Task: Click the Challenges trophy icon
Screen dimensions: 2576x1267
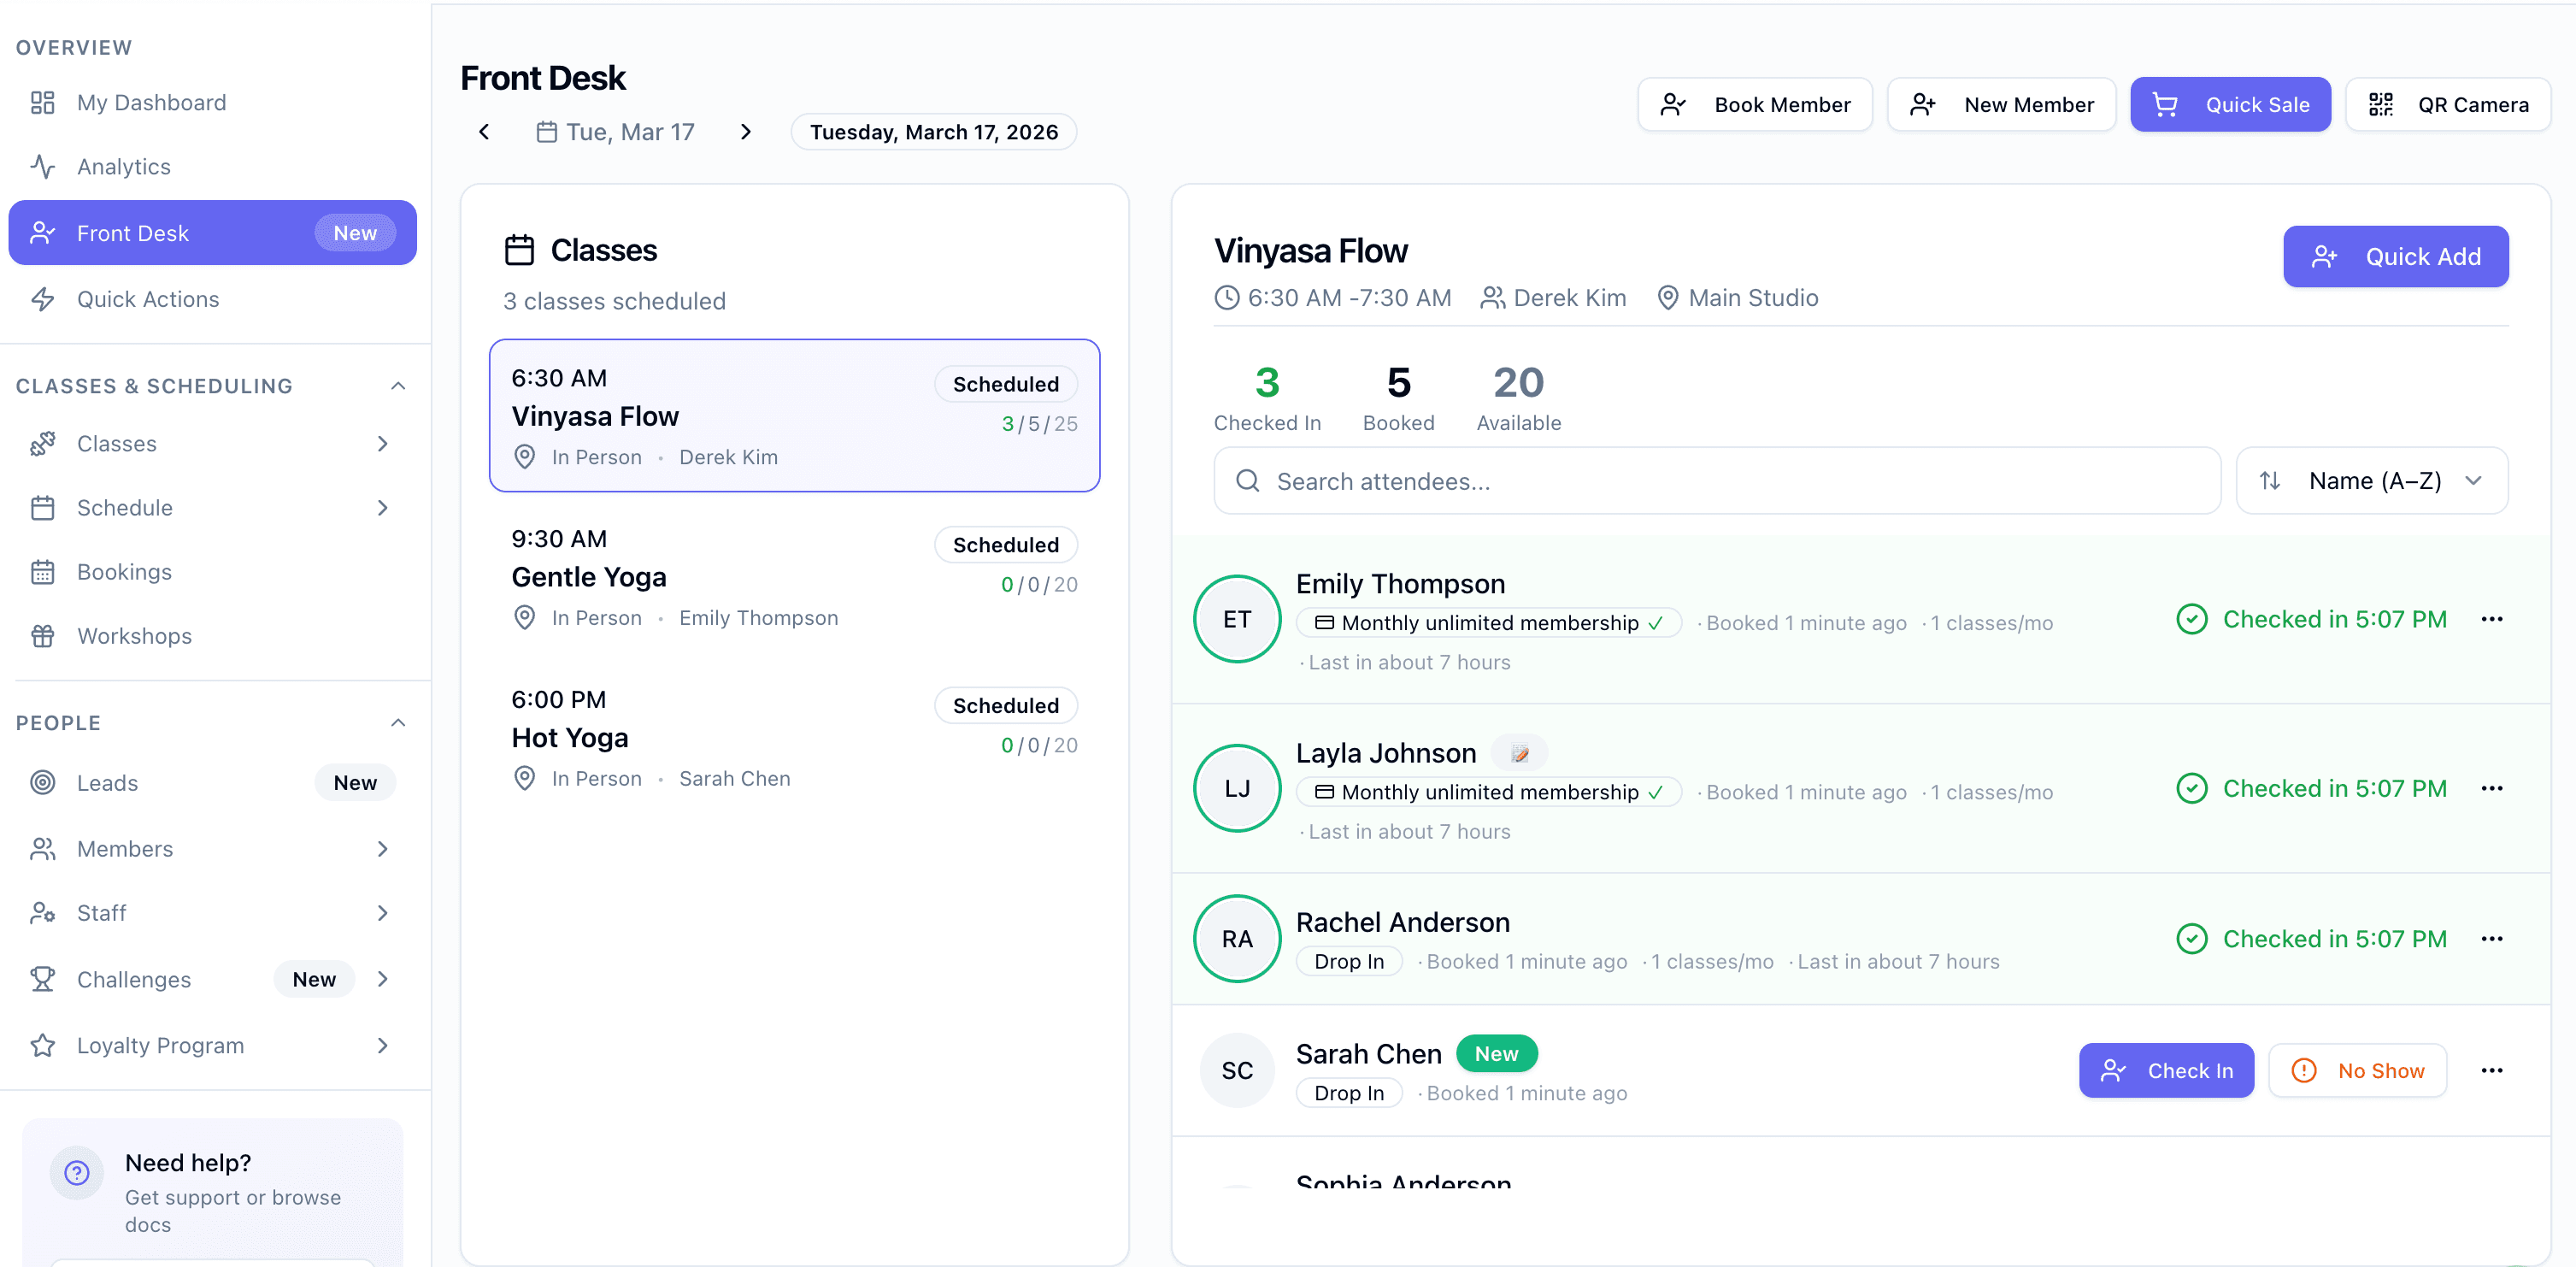Action: 42,979
